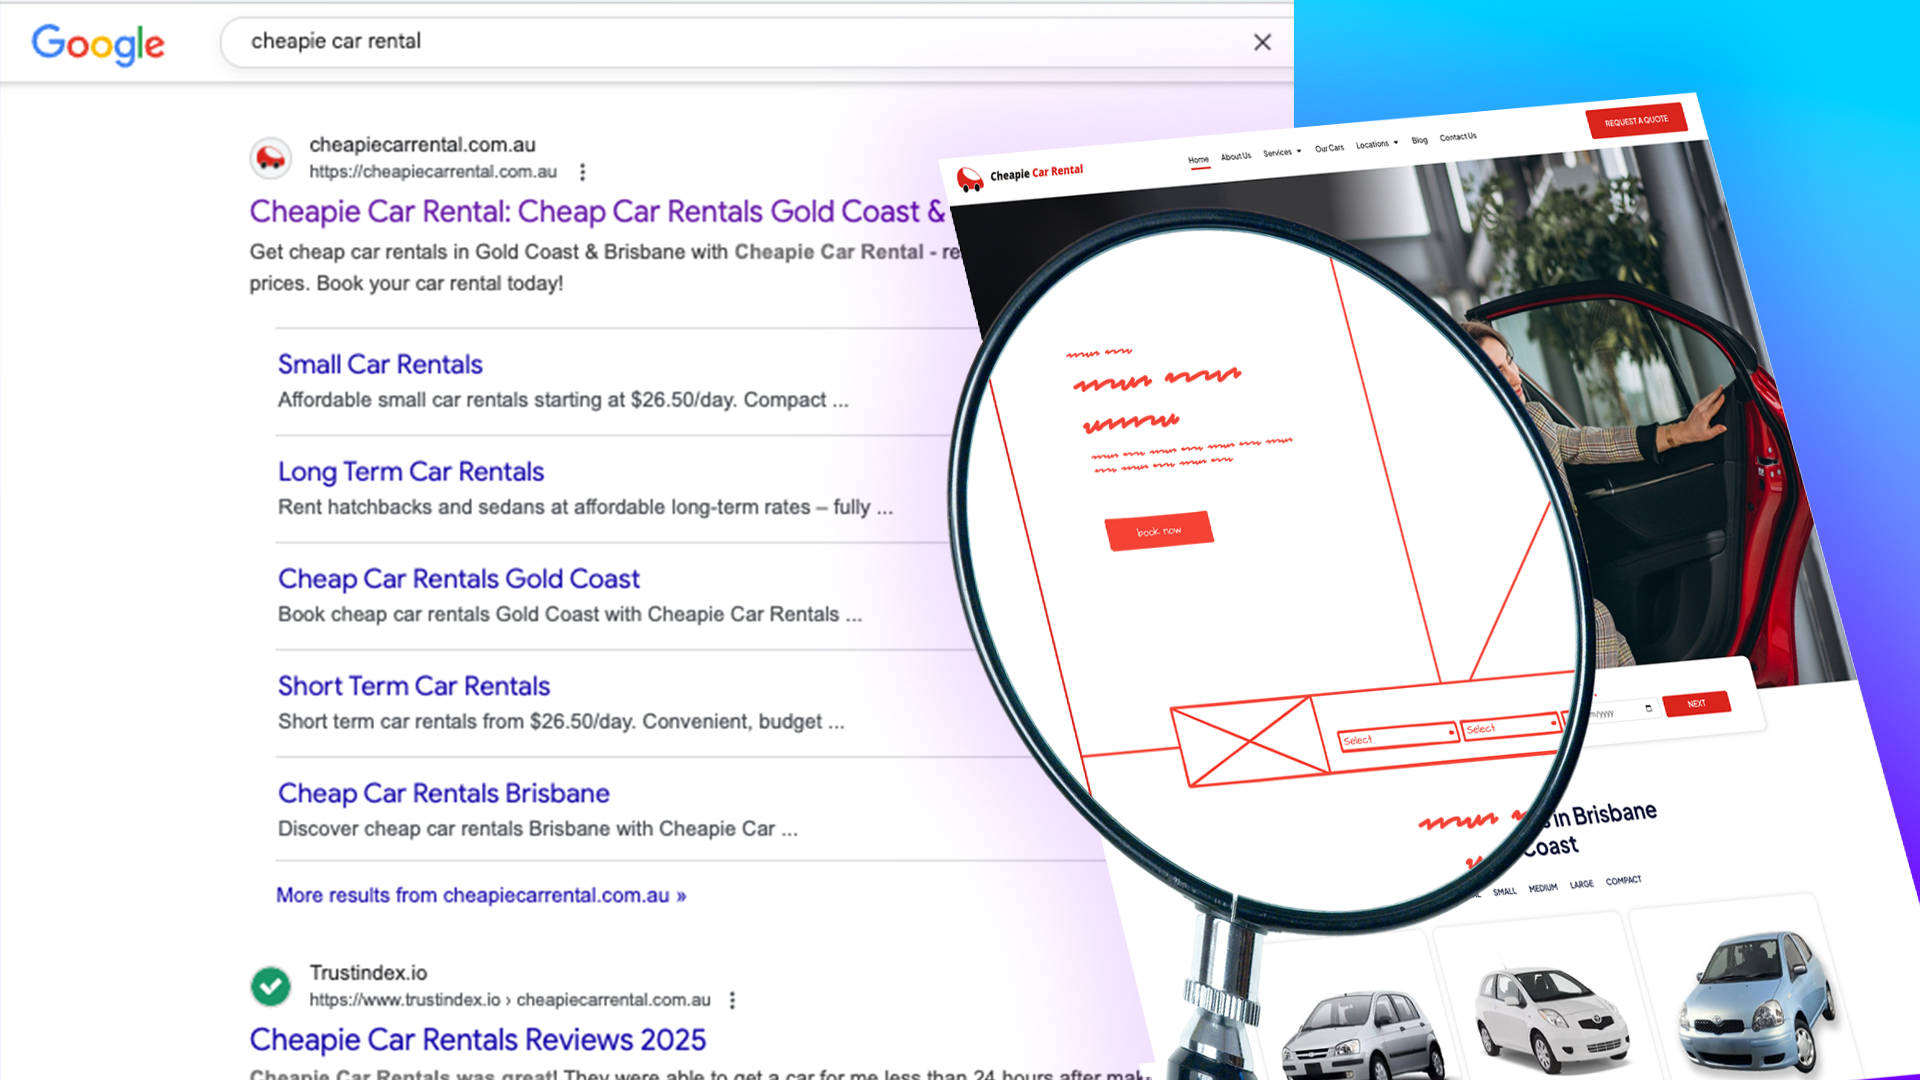Select the COMPACT car category tab
The height and width of the screenshot is (1080, 1920).
pyautogui.click(x=1623, y=881)
